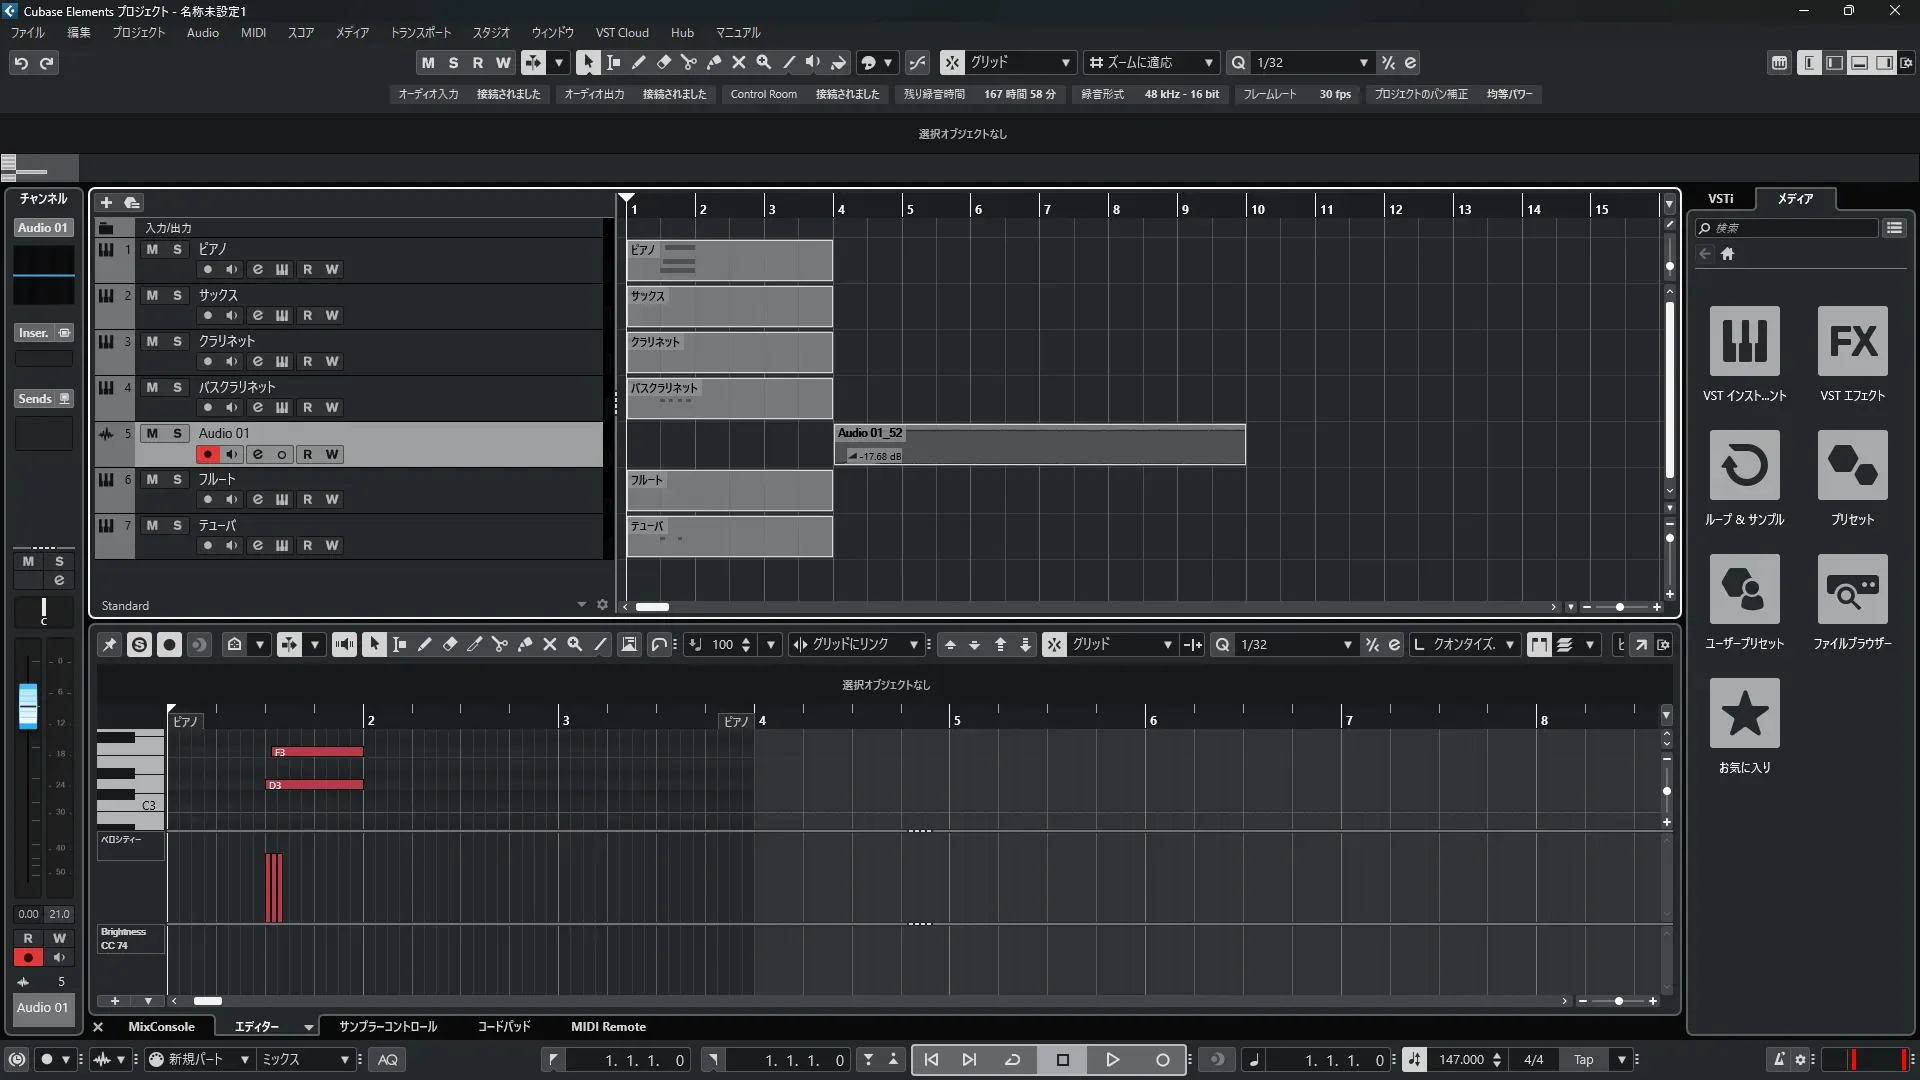The height and width of the screenshot is (1080, 1920).
Task: Open the top toolbar quantize 1/32 dropdown
Action: pos(1363,62)
